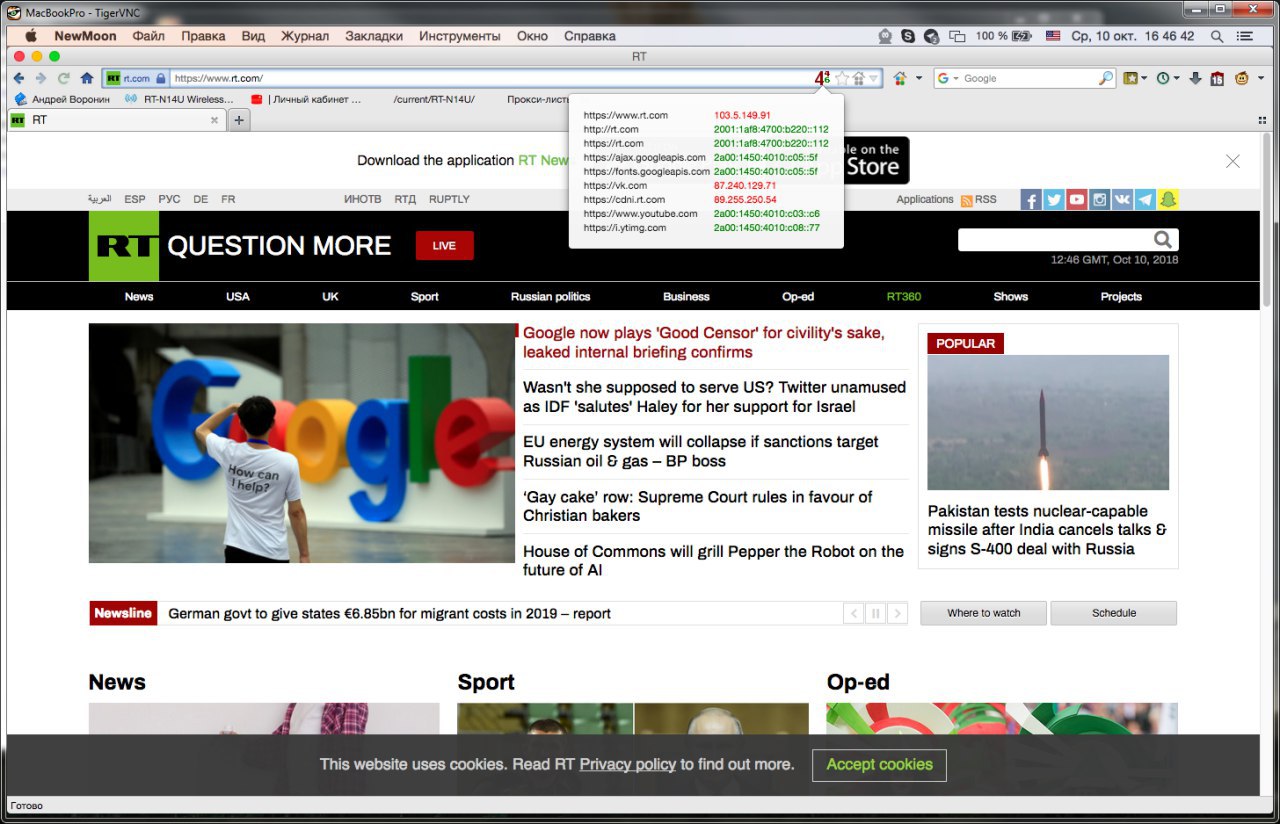Pause the Newsline ticker
This screenshot has height=824, width=1280.
tap(876, 613)
